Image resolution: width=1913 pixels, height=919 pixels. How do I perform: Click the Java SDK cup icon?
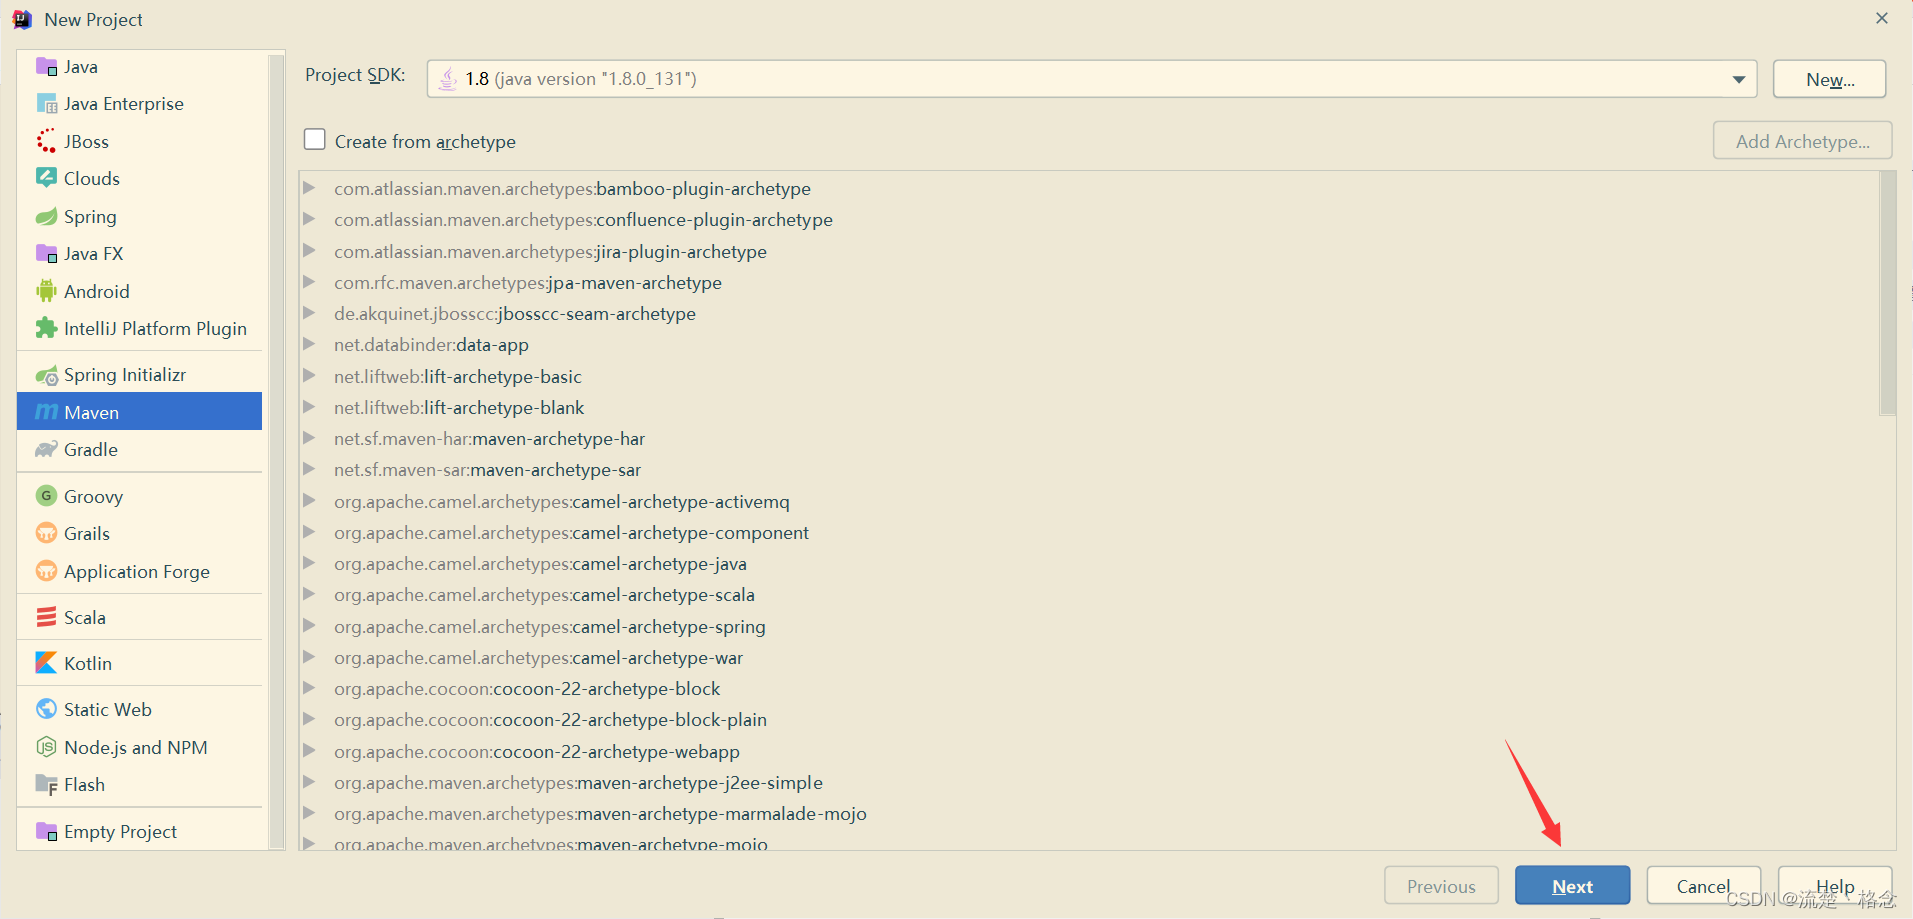click(x=448, y=78)
